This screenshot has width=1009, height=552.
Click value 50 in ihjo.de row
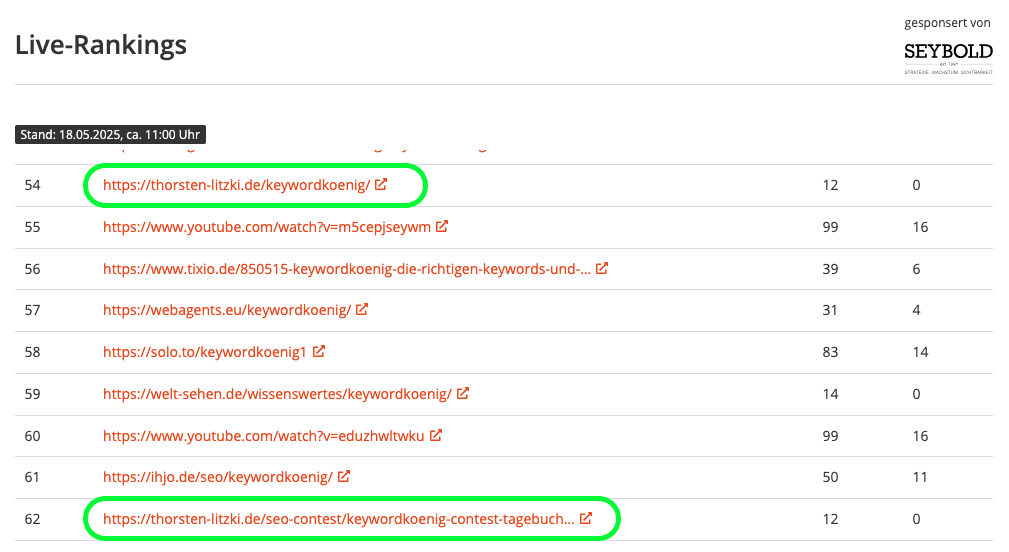click(x=830, y=477)
